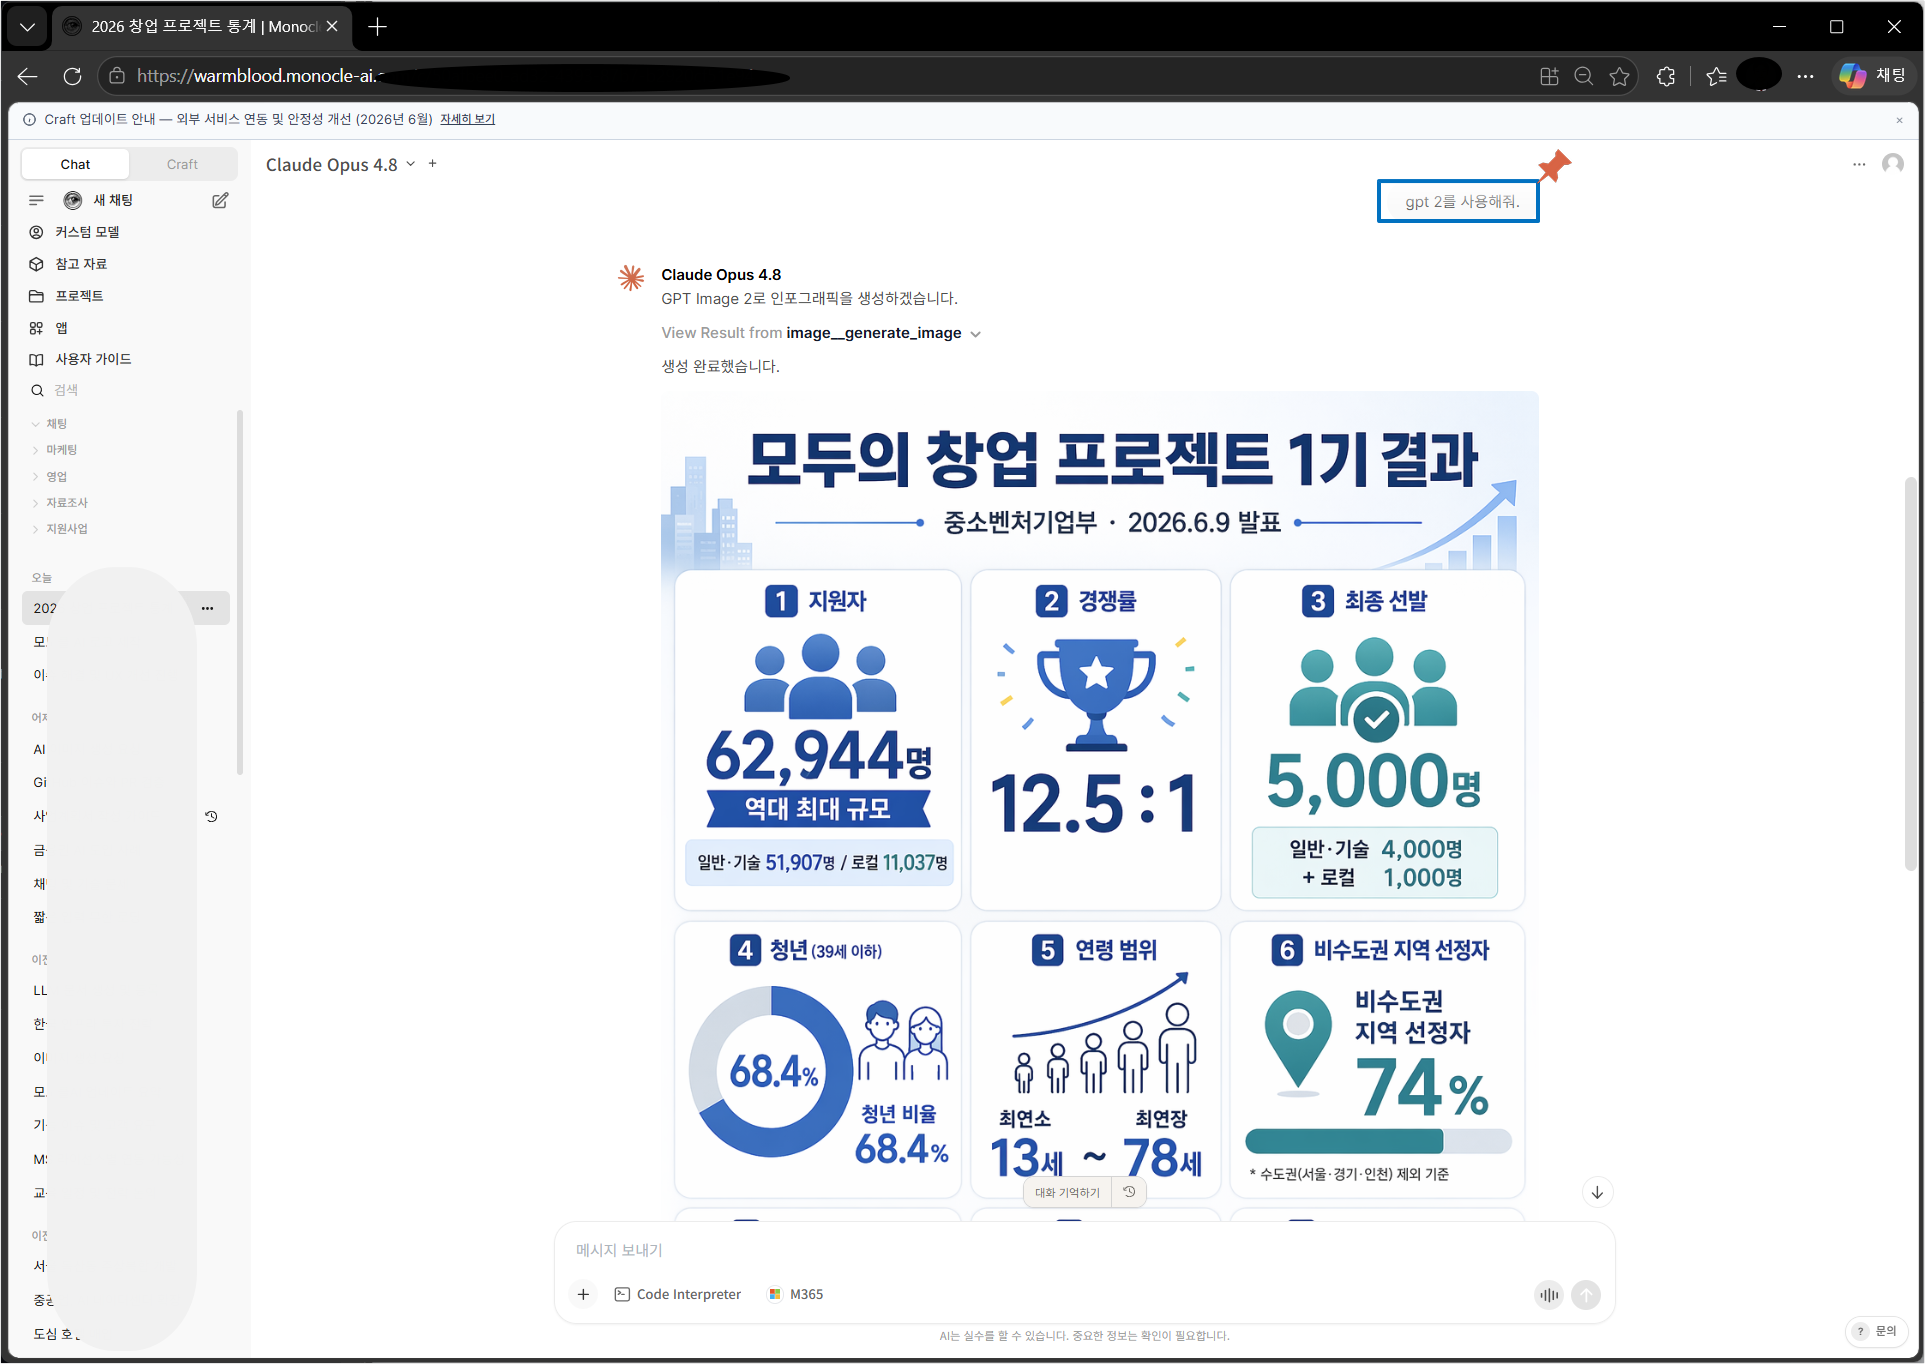Open browser settings and more menu
This screenshot has height=1364, width=1925.
coord(1805,76)
